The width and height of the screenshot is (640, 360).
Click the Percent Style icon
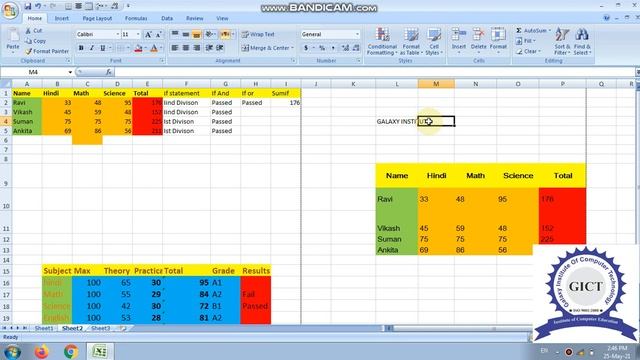click(x=322, y=48)
